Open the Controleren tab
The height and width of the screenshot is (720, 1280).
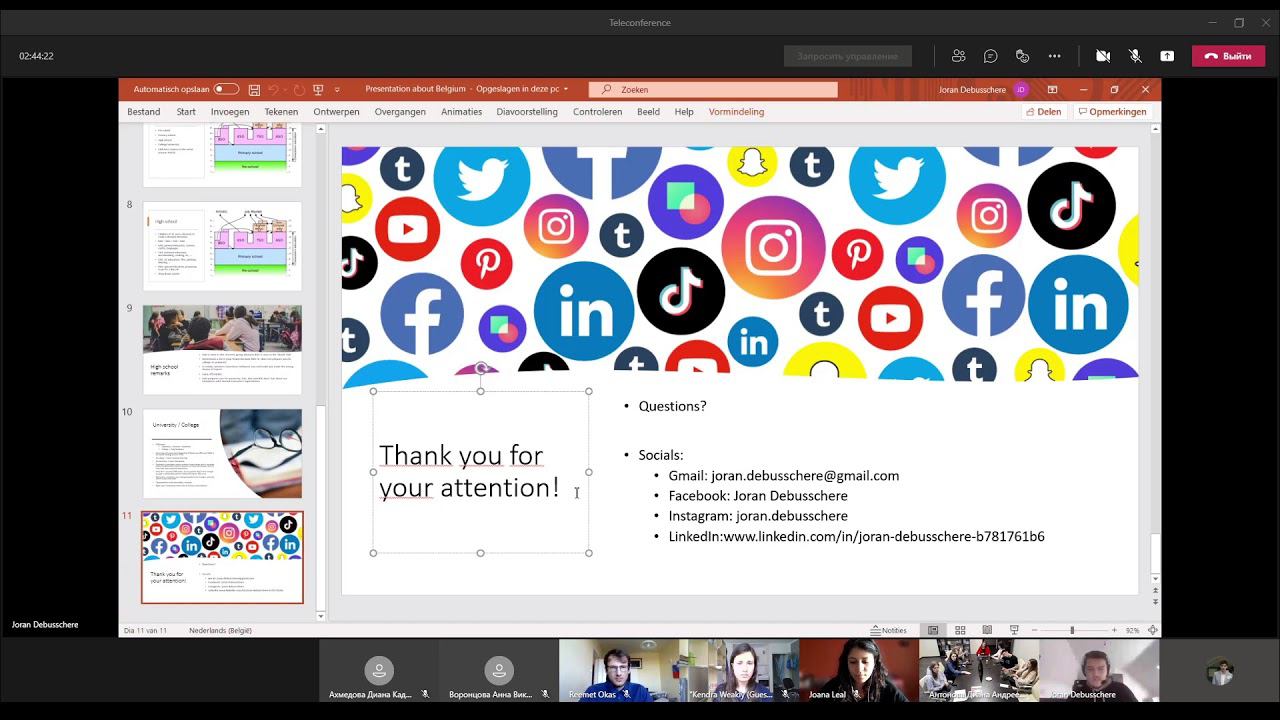click(x=598, y=112)
